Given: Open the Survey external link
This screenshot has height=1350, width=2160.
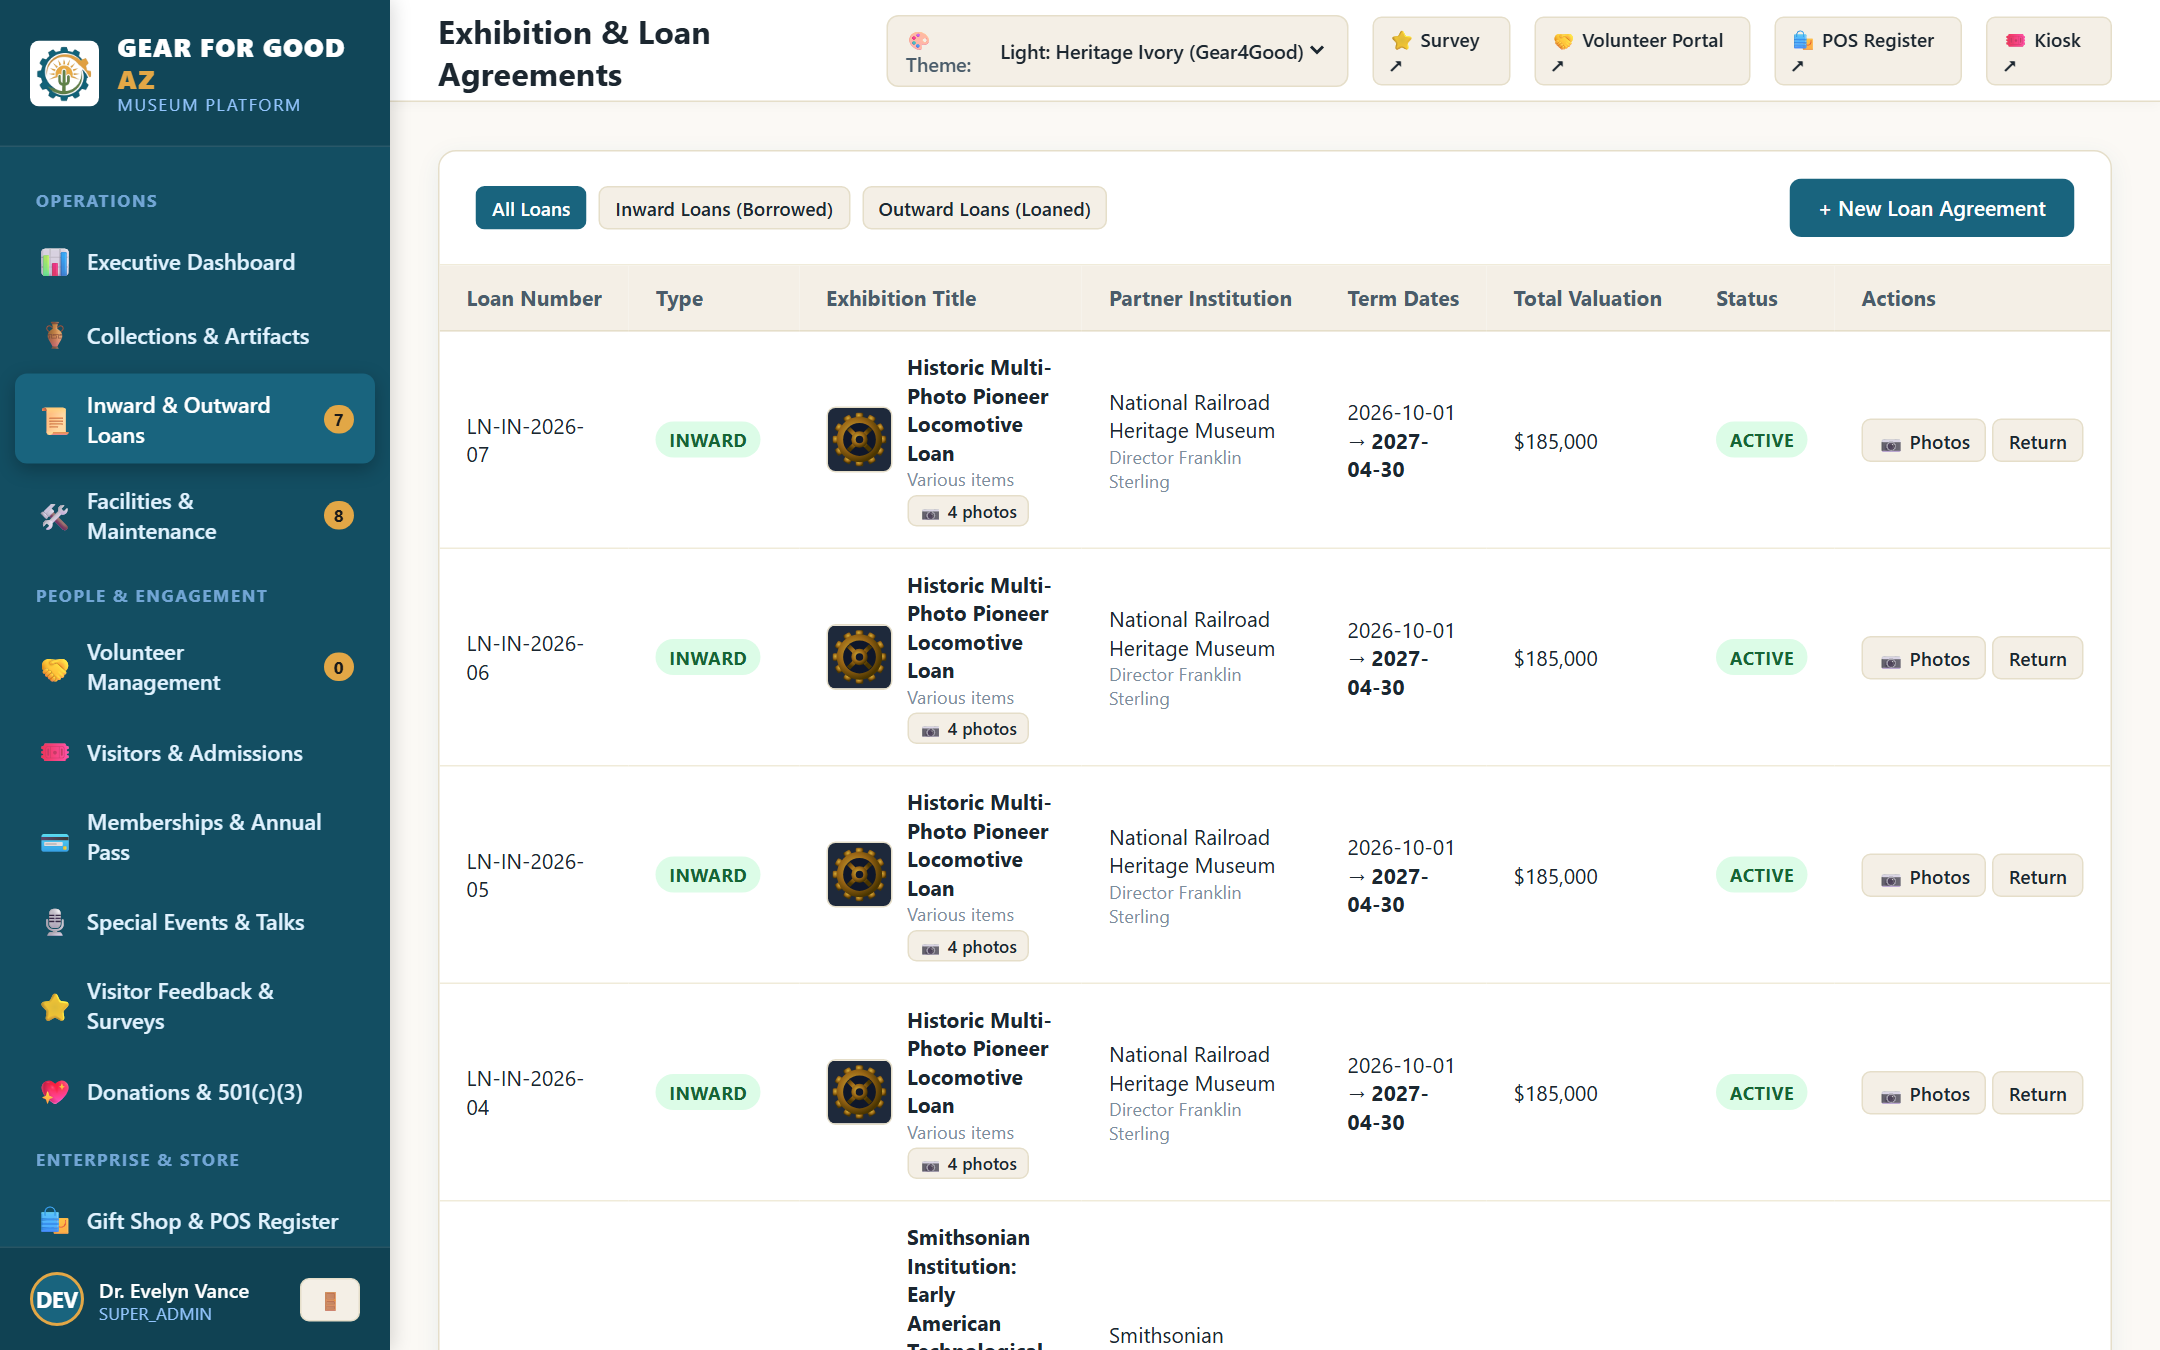Looking at the screenshot, I should [x=1441, y=51].
